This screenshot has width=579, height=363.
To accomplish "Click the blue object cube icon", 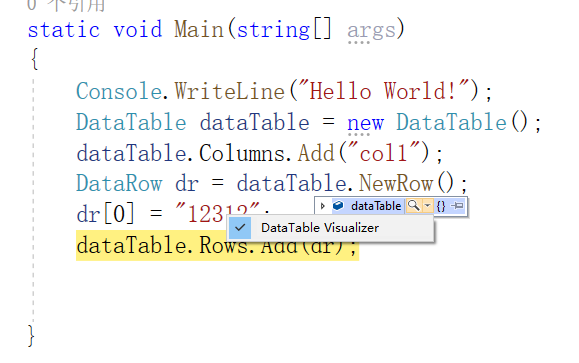I will [x=338, y=205].
